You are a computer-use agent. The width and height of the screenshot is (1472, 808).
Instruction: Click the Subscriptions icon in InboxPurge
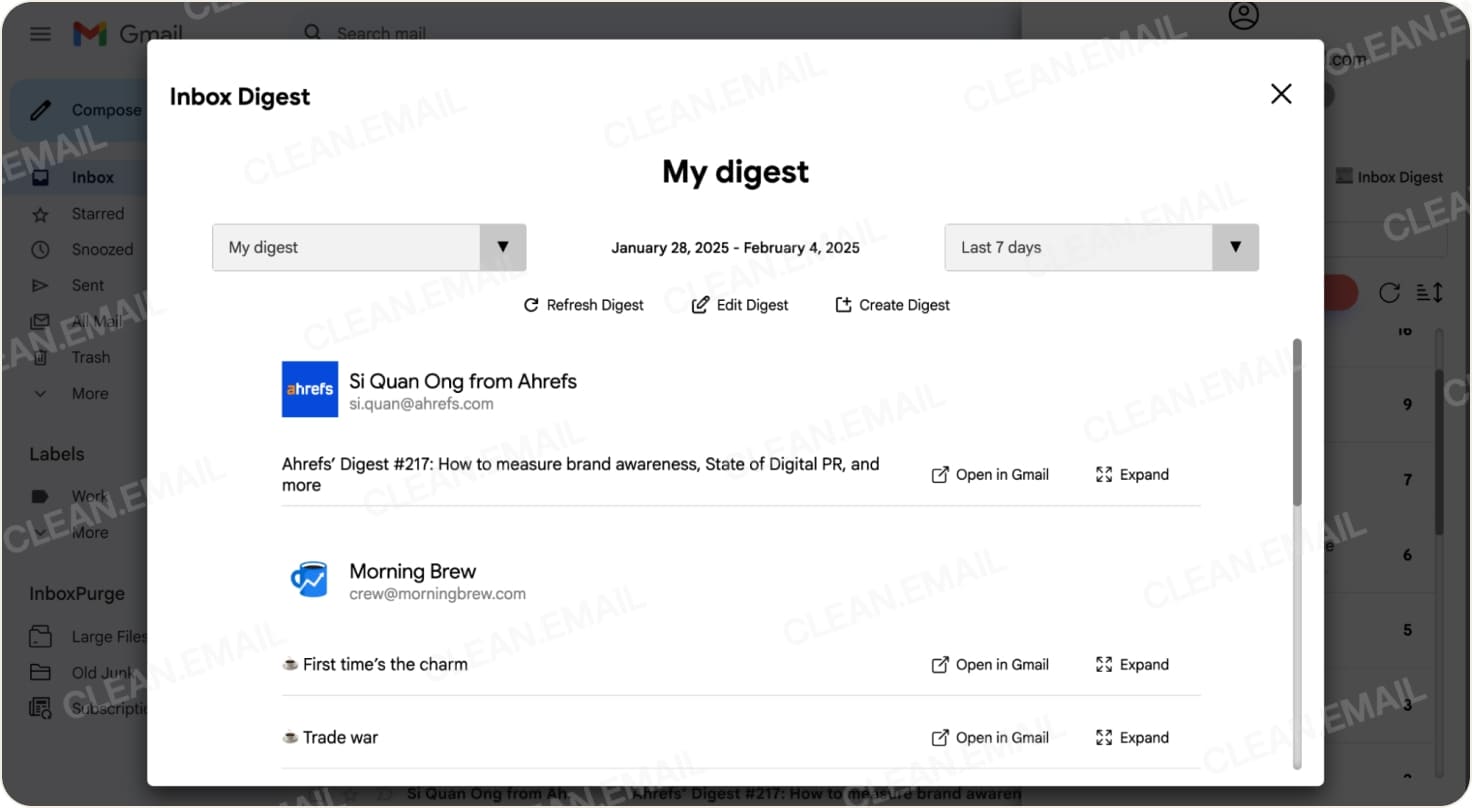pyautogui.click(x=40, y=708)
